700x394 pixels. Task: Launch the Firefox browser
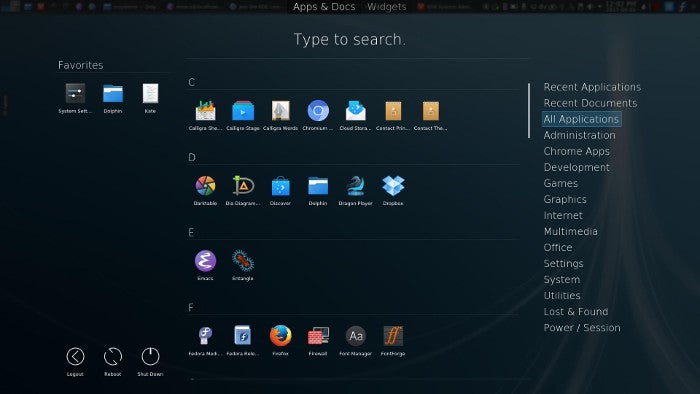(x=280, y=340)
